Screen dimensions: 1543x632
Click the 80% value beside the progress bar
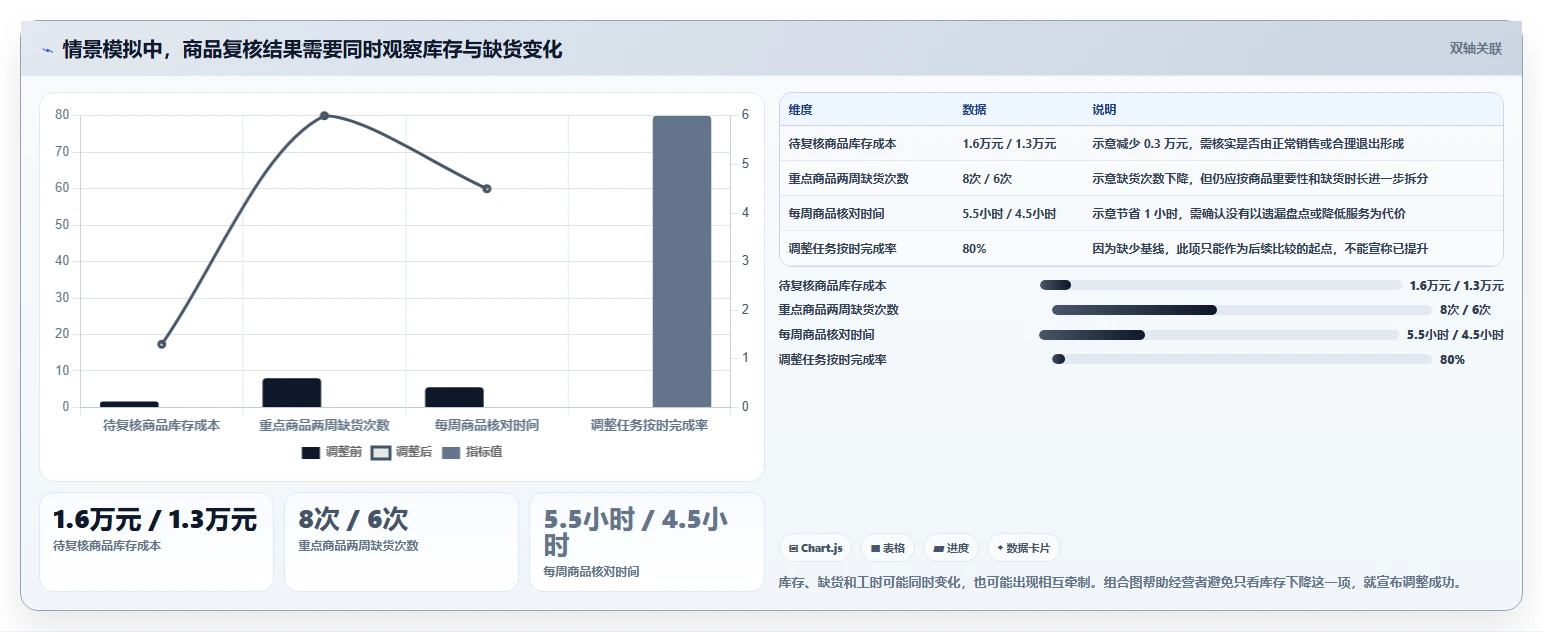point(1452,360)
